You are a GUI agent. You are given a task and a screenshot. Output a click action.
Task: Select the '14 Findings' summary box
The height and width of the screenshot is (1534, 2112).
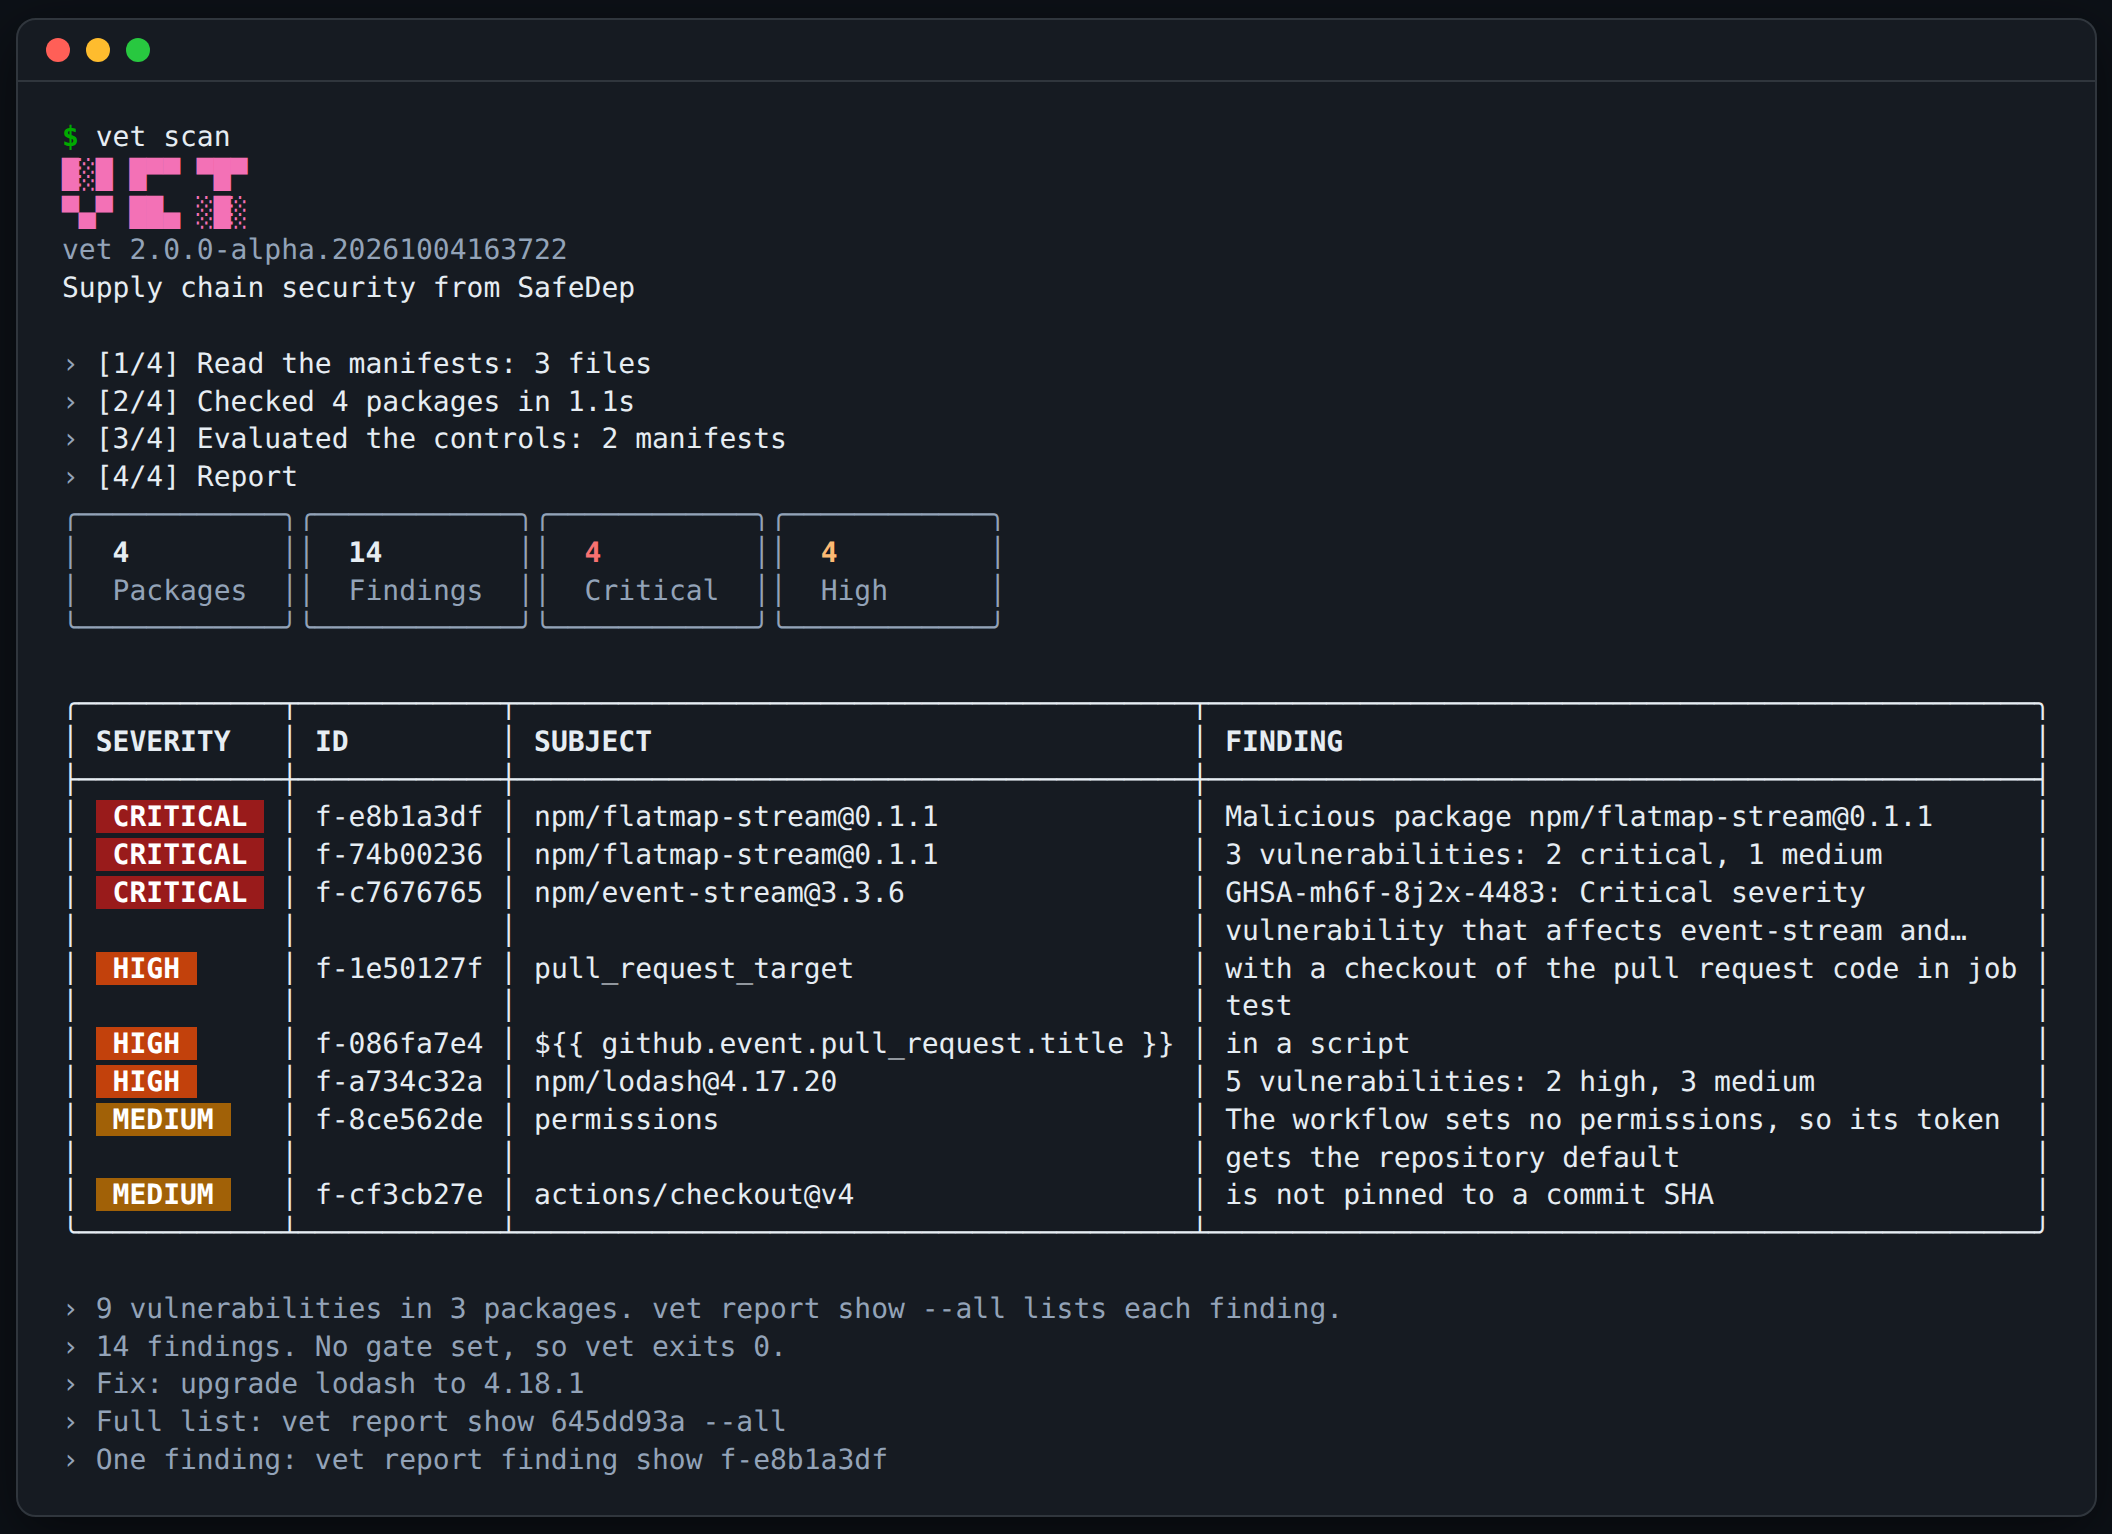416,571
